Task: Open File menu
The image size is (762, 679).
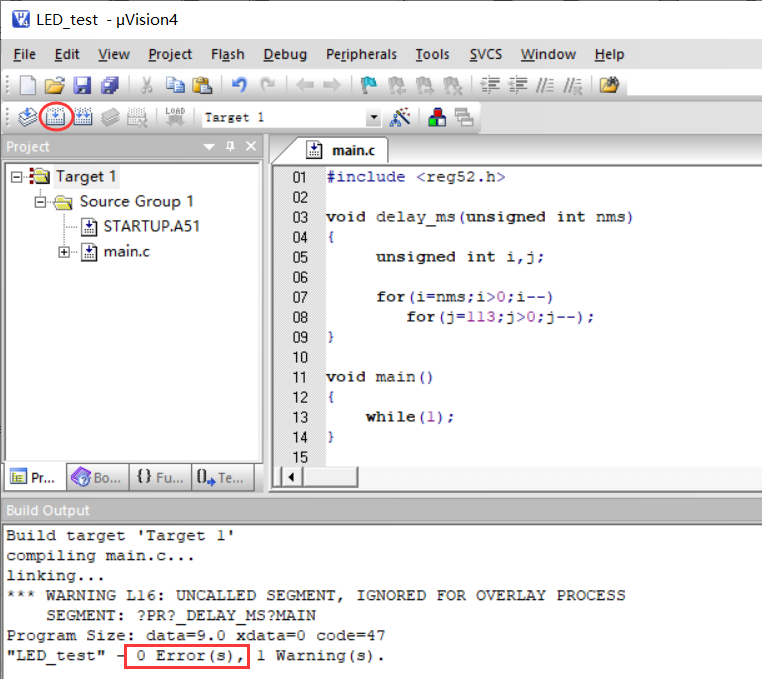Action: [x=24, y=54]
